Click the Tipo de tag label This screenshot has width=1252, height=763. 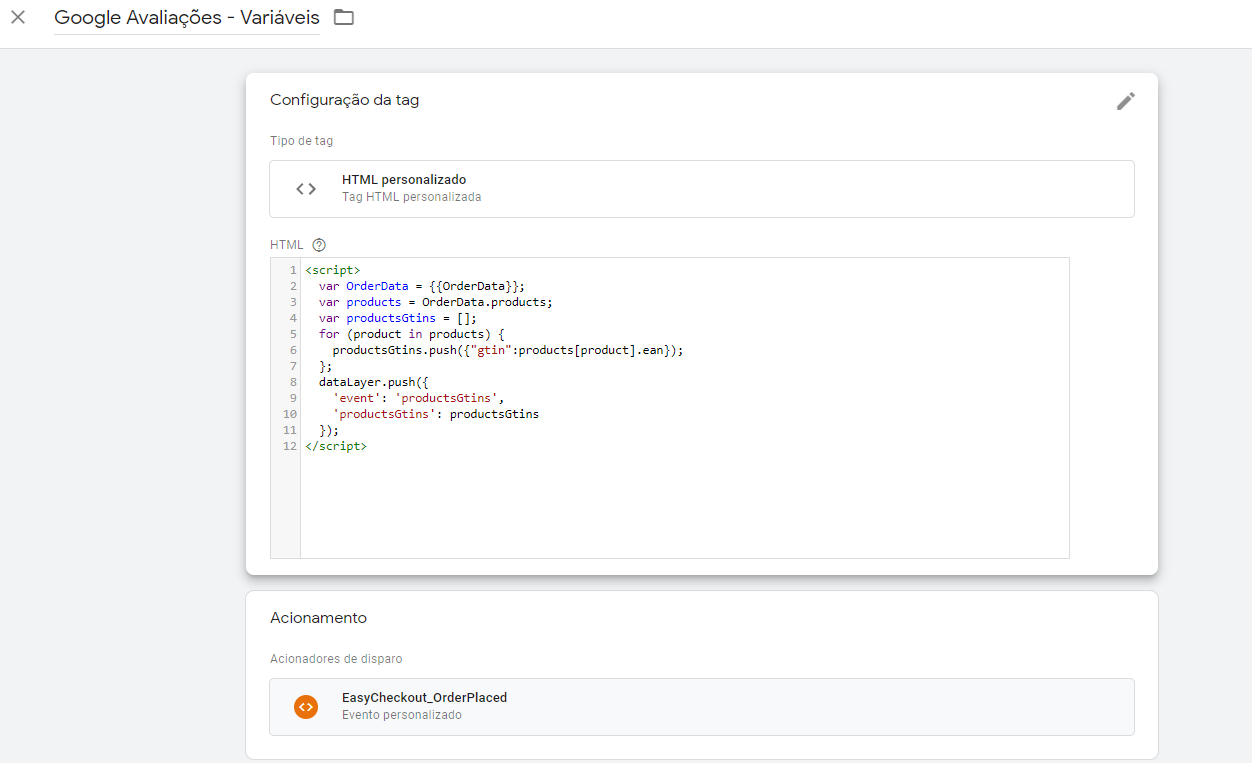pyautogui.click(x=302, y=141)
